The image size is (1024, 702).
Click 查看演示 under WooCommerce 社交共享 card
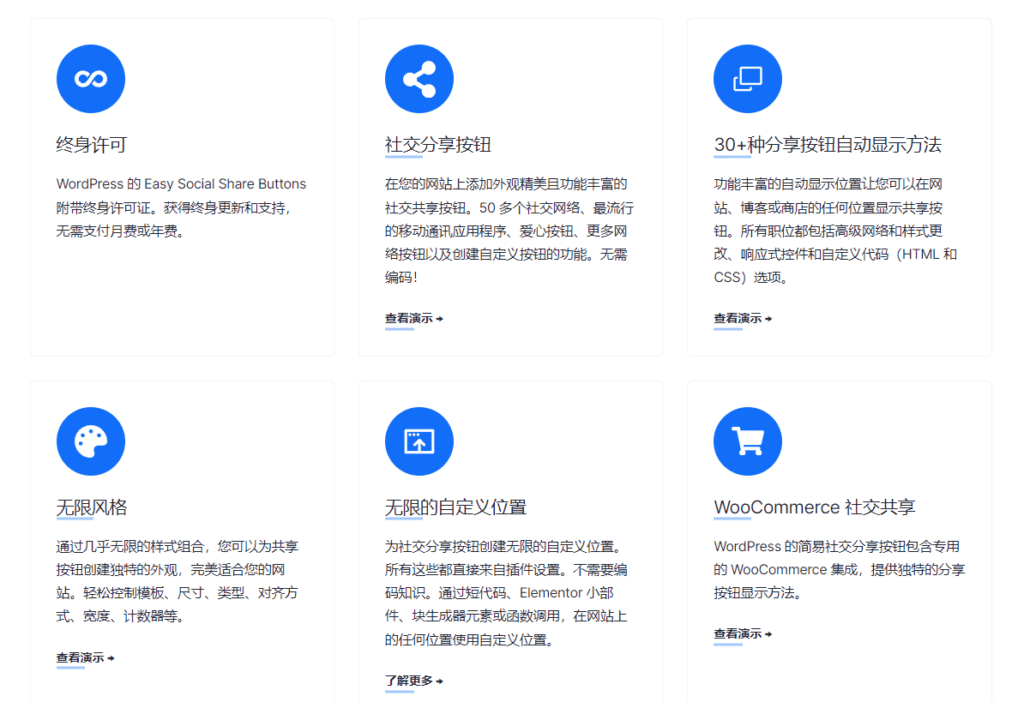[x=743, y=633]
